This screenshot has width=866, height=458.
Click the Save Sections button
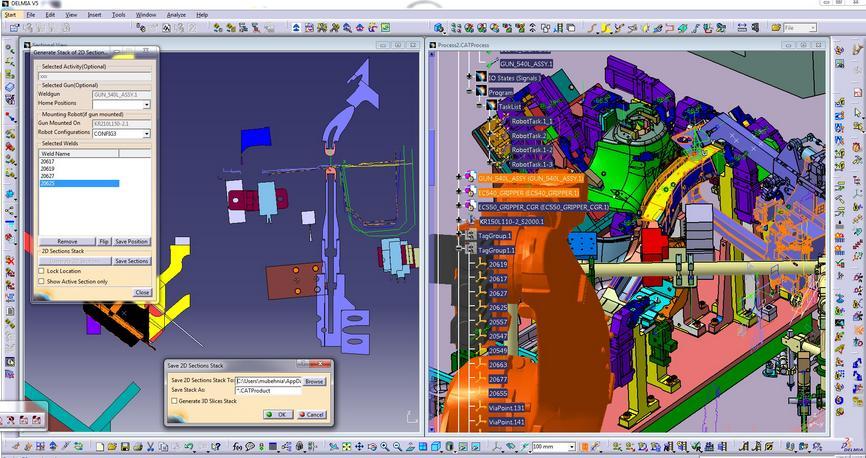point(131,261)
